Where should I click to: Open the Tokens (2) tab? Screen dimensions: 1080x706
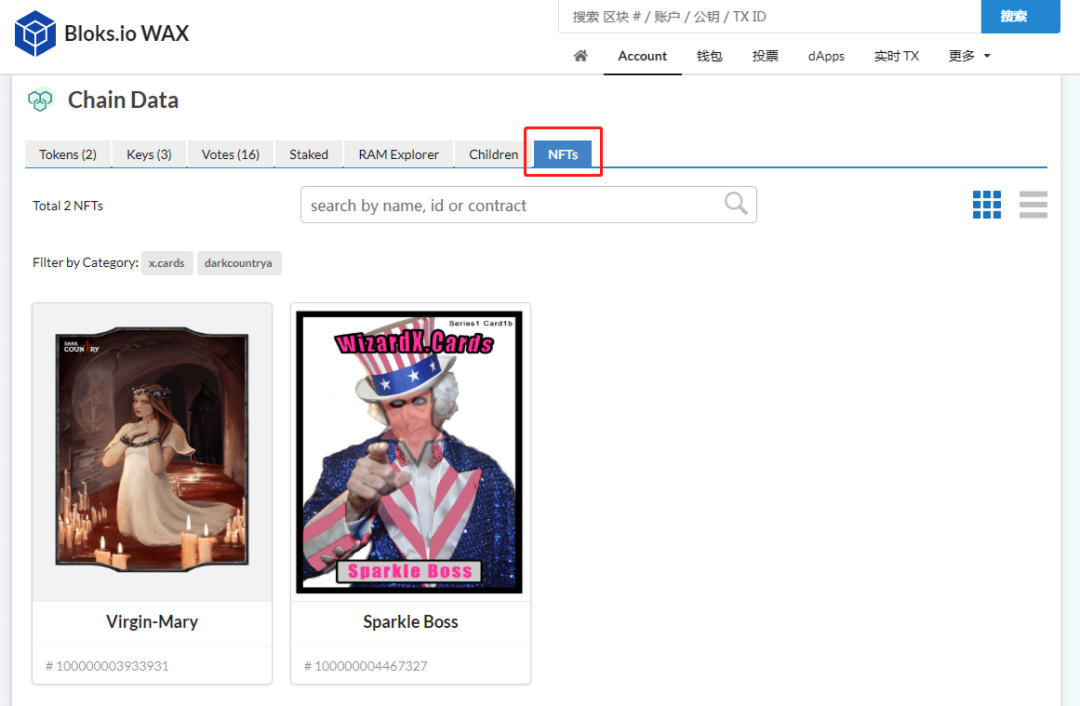click(x=68, y=154)
